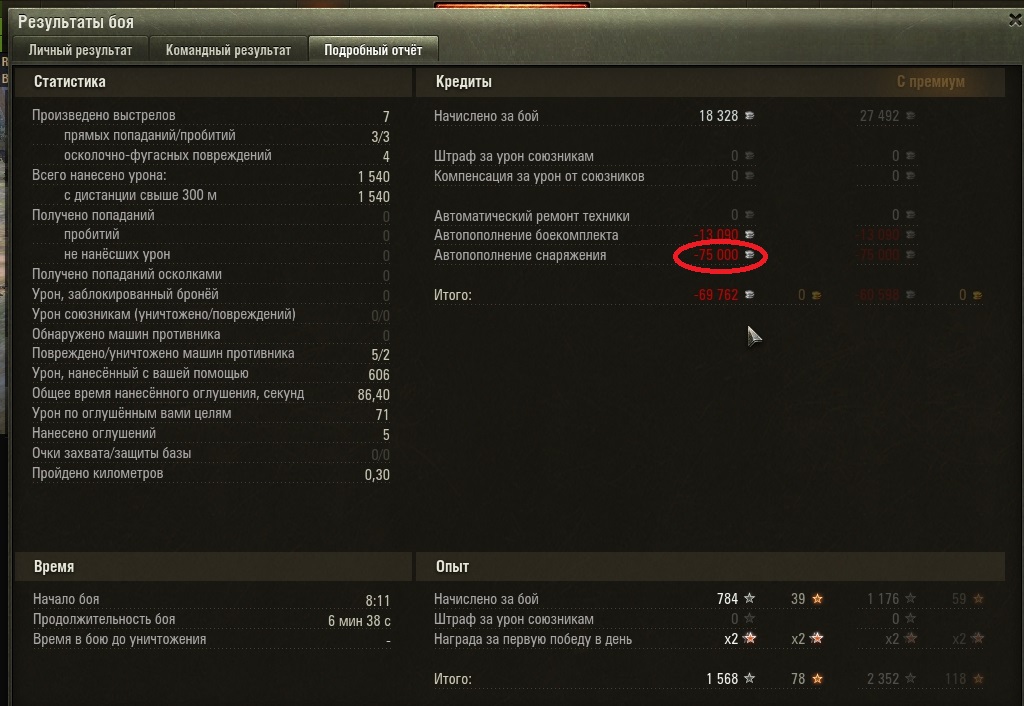The width and height of the screenshot is (1024, 706).
Task: Click credits icon beside -69 762 total
Action: [x=750, y=295]
